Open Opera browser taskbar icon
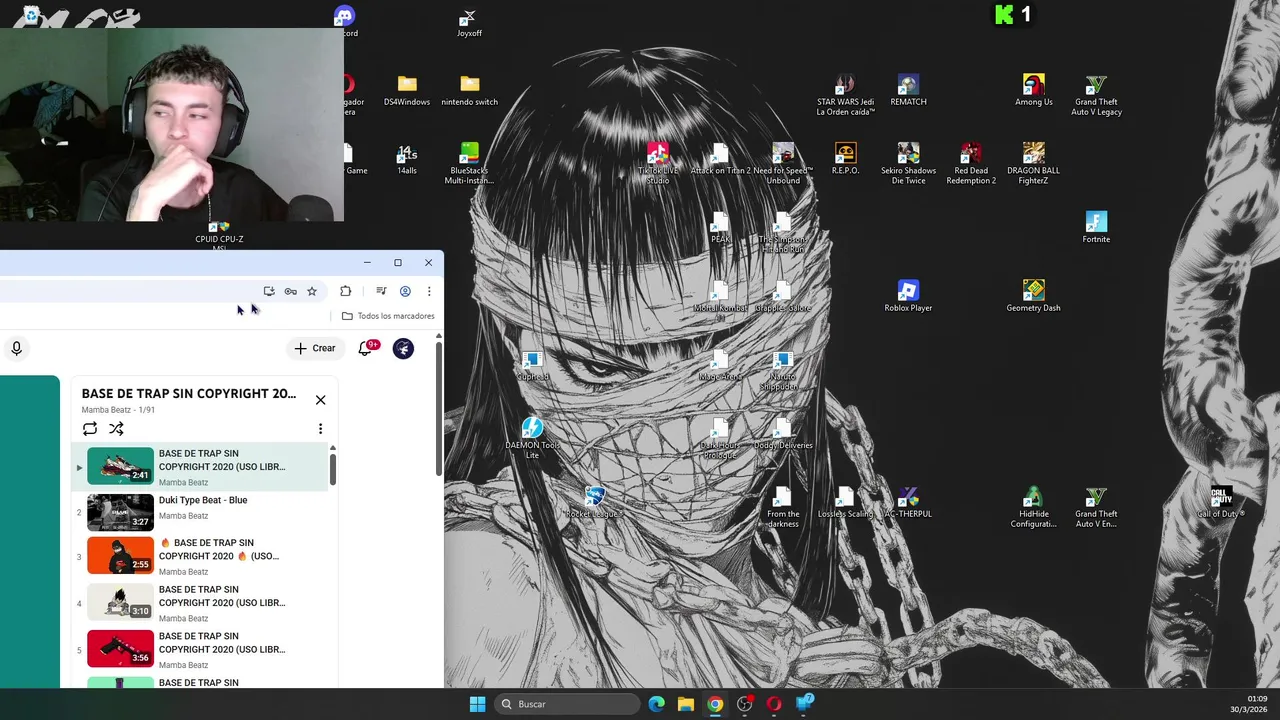The width and height of the screenshot is (1280, 720). [774, 704]
